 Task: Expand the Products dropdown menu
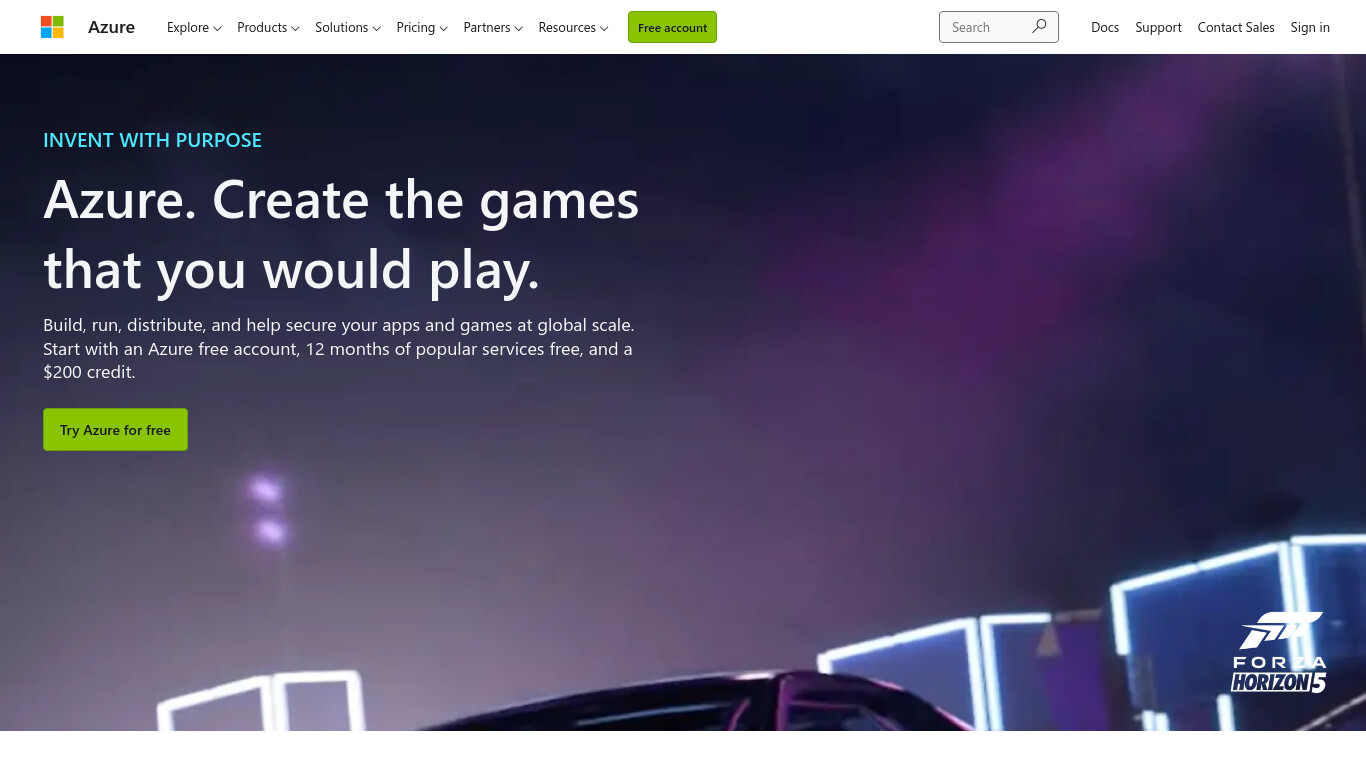click(x=268, y=27)
